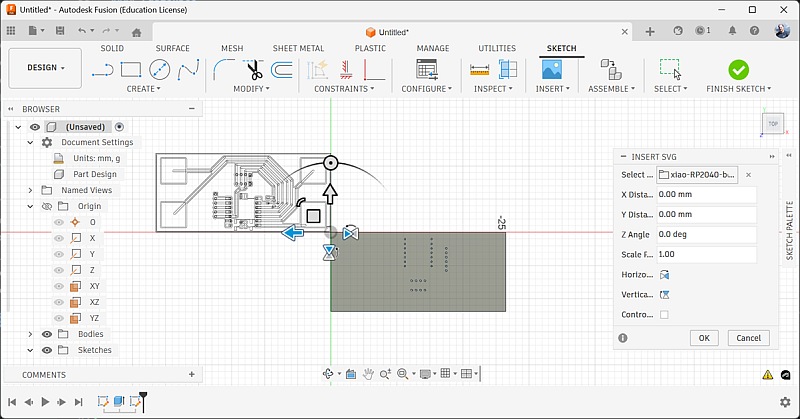Screen dimensions: 800x419
Task: Select the Line sketch tool
Action: point(103,70)
